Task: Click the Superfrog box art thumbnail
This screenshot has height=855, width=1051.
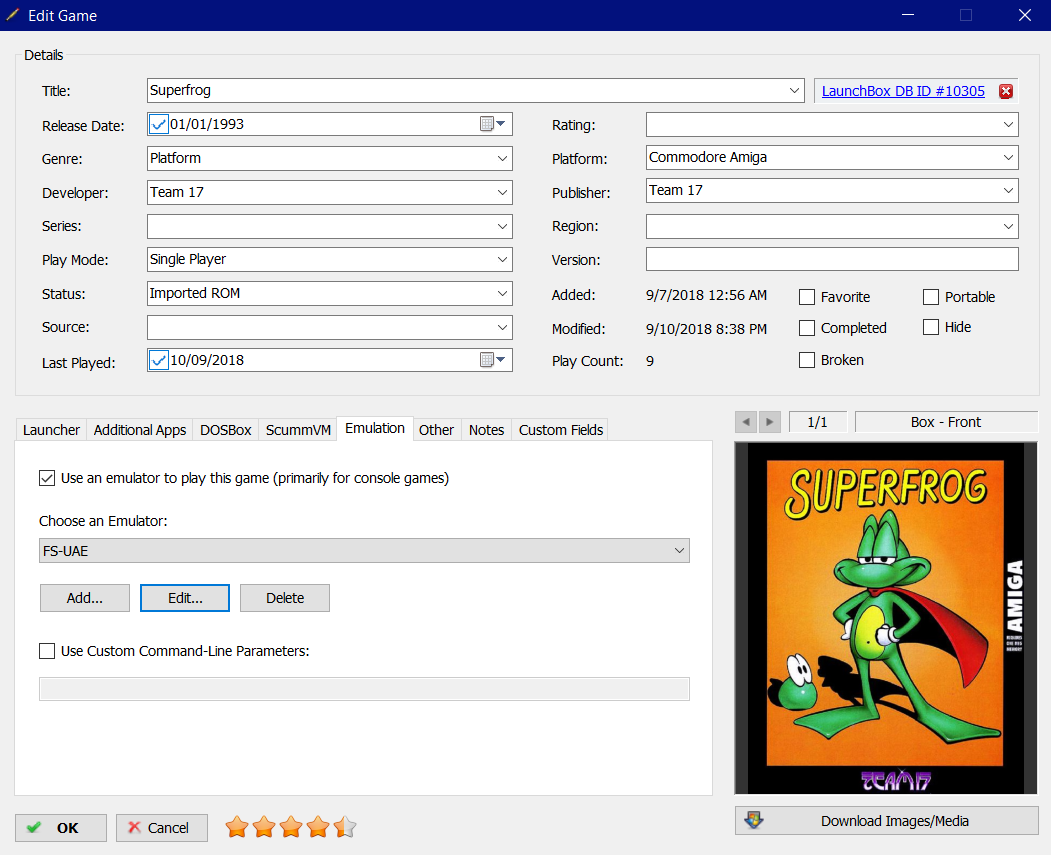Action: (x=886, y=618)
